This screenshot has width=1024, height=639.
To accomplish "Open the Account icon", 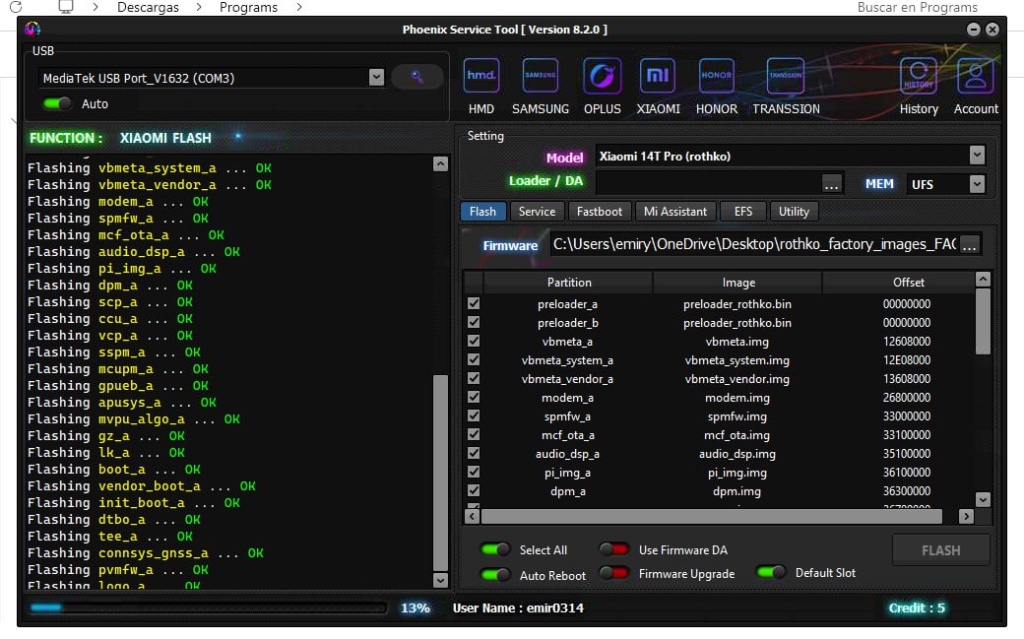I will click(x=975, y=78).
